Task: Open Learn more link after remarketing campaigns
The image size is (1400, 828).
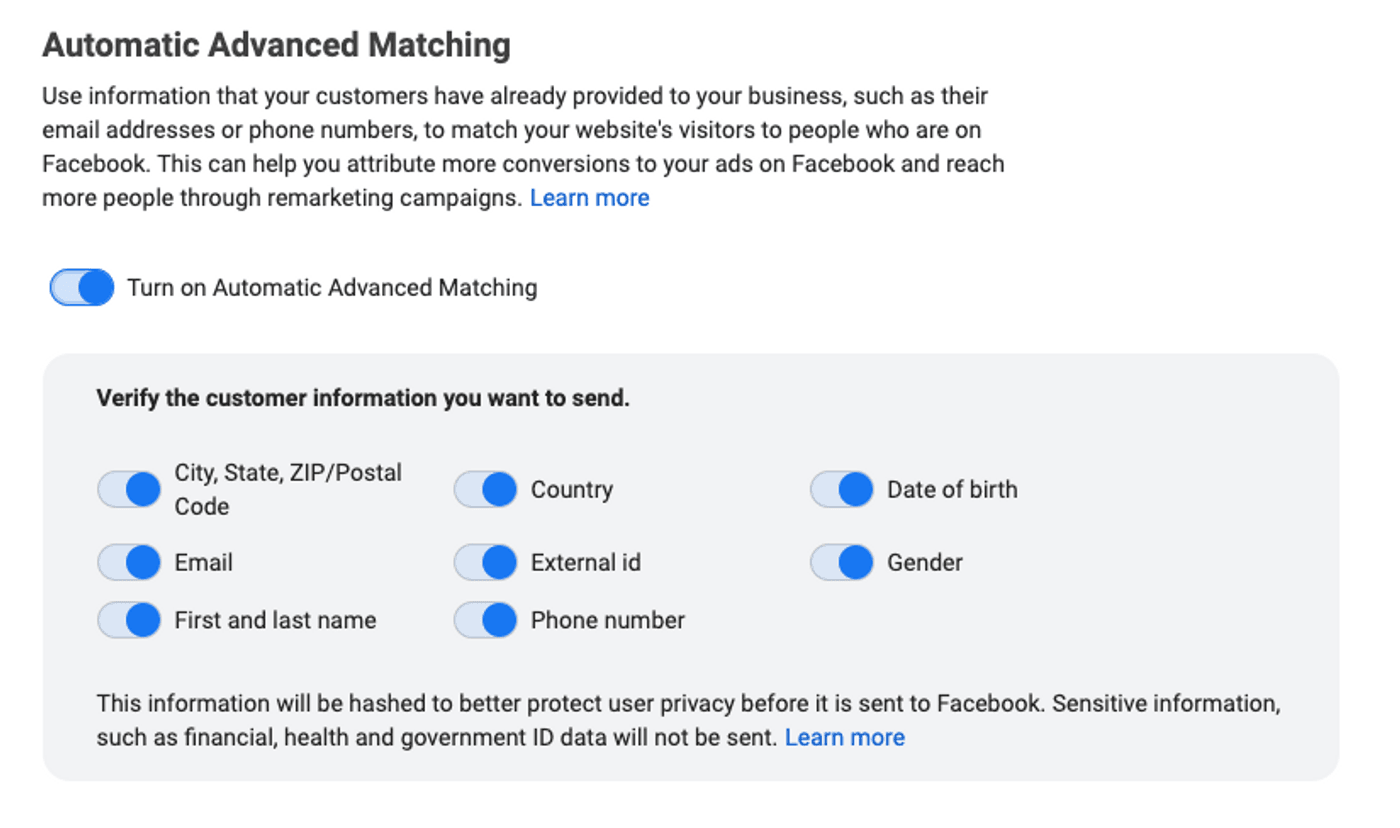Action: (x=589, y=198)
